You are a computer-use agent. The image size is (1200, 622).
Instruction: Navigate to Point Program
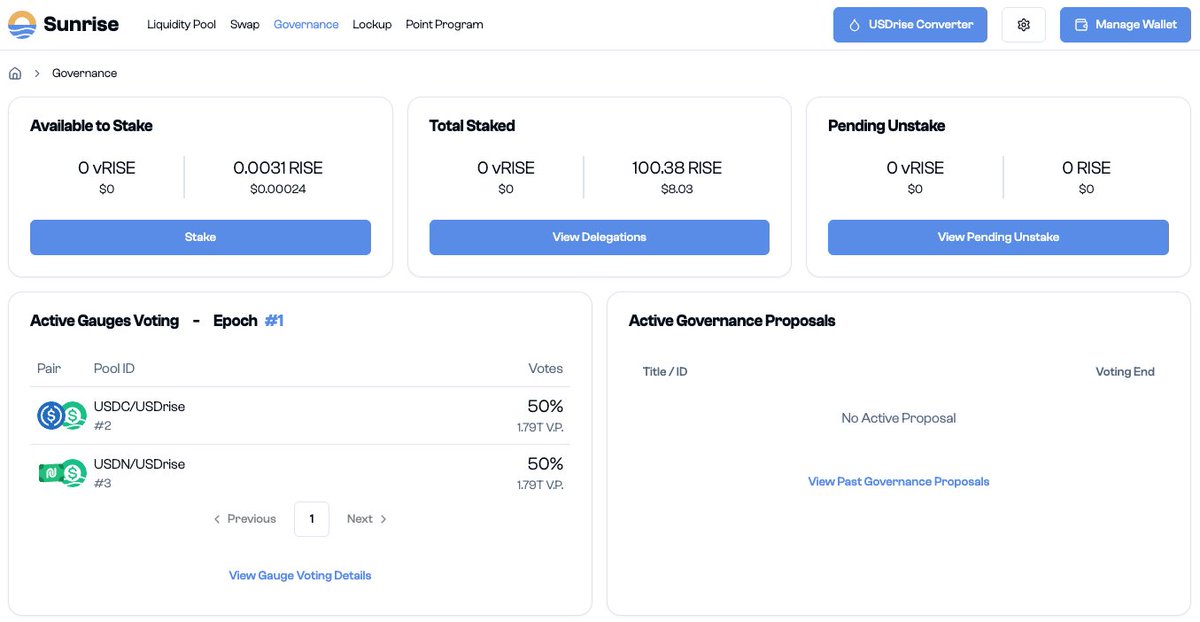click(x=444, y=24)
